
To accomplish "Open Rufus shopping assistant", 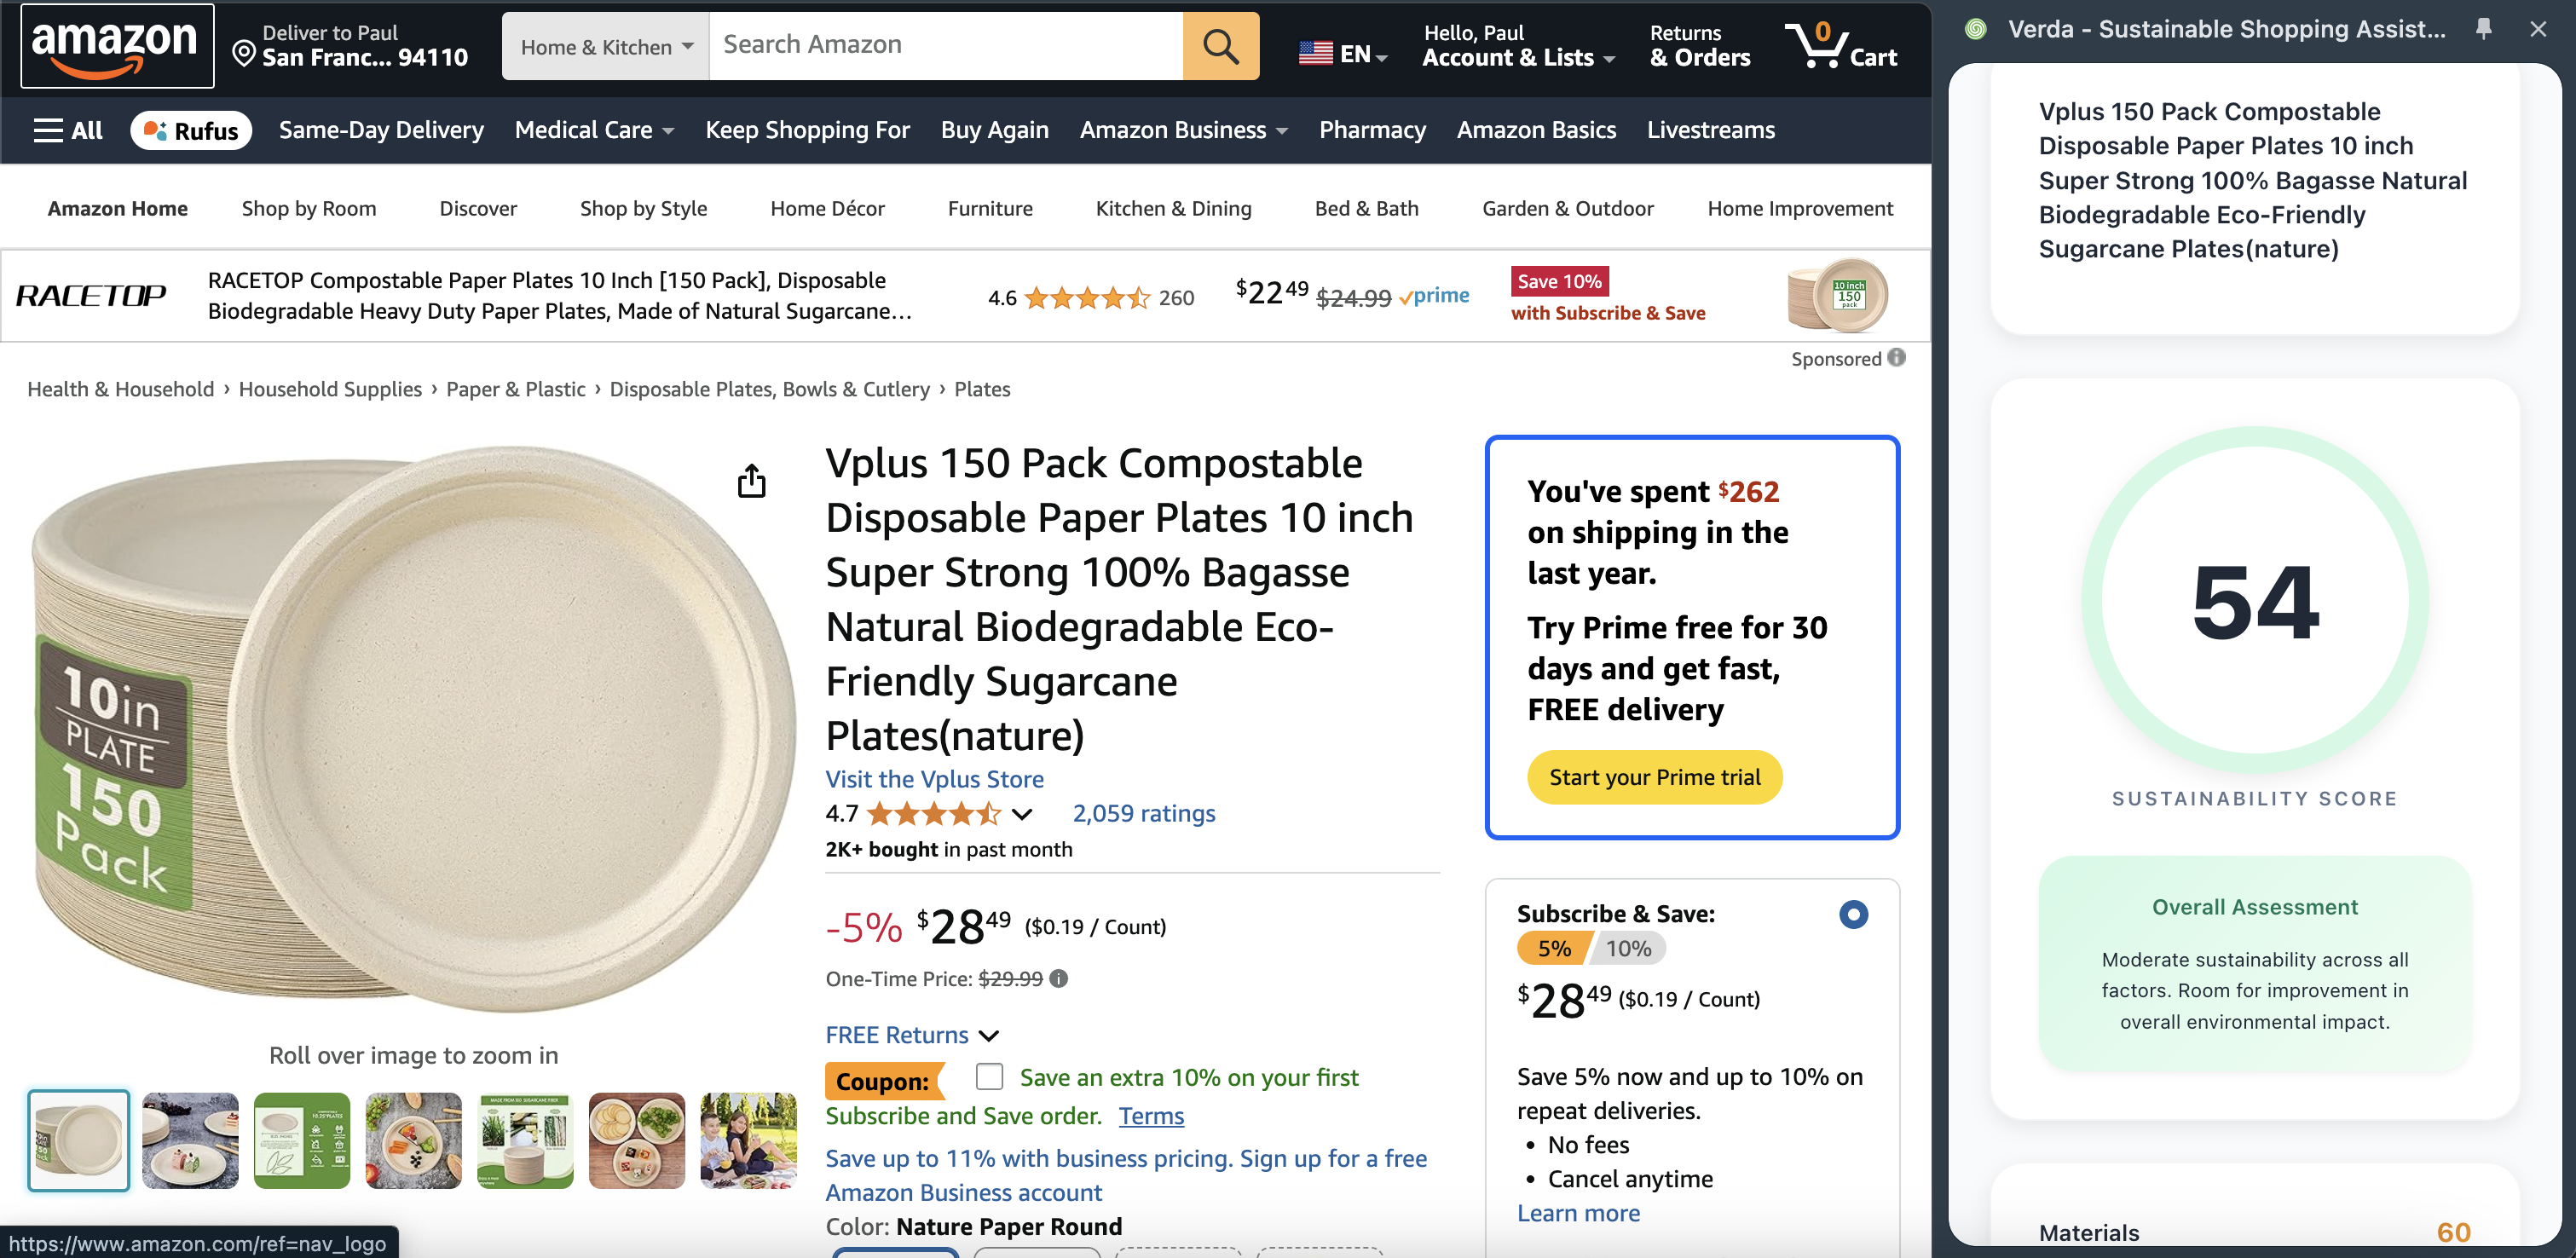I will click(x=190, y=130).
